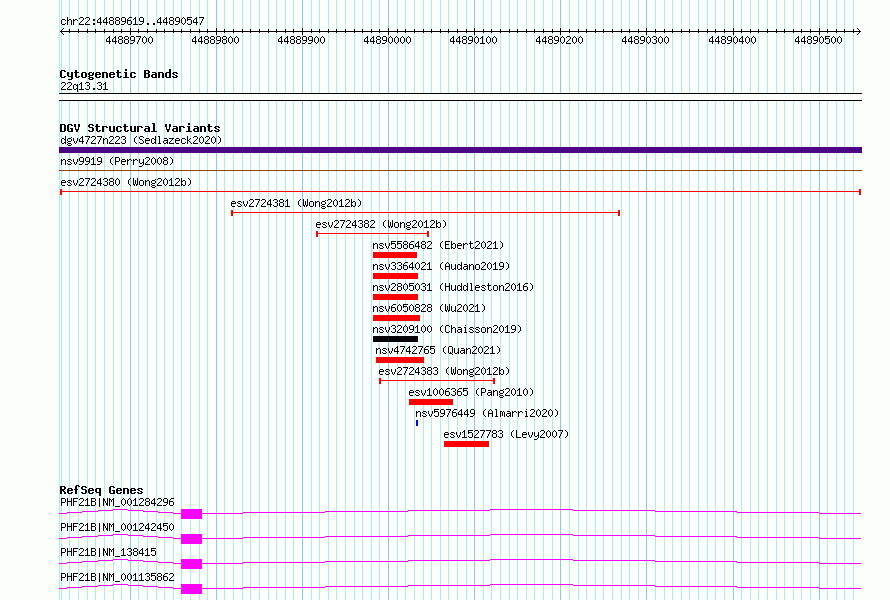Click the magenta exon of NM_001135862

point(191,589)
